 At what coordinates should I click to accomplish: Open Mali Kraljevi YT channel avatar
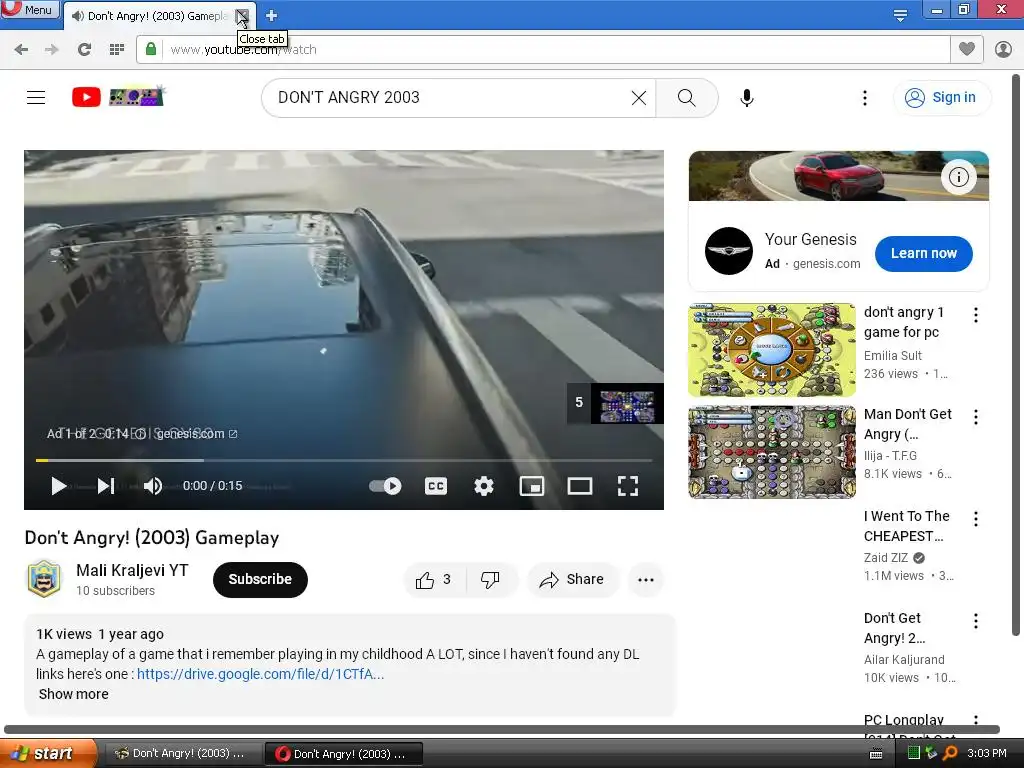[44, 579]
